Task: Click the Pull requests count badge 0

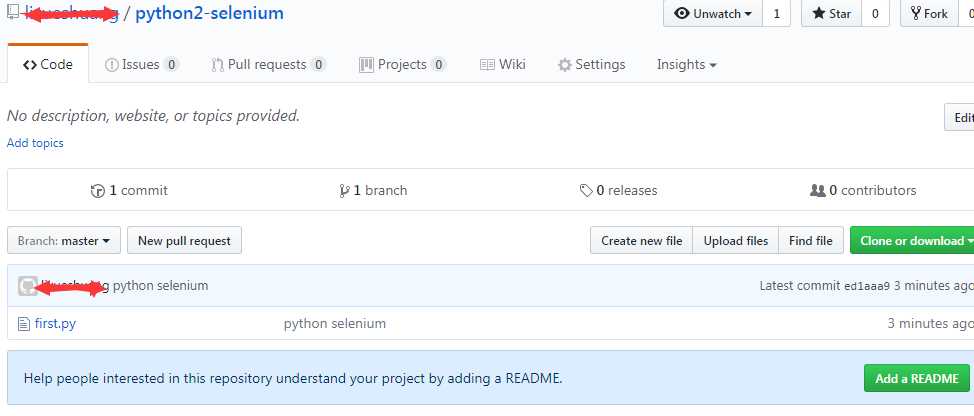Action: pyautogui.click(x=318, y=65)
